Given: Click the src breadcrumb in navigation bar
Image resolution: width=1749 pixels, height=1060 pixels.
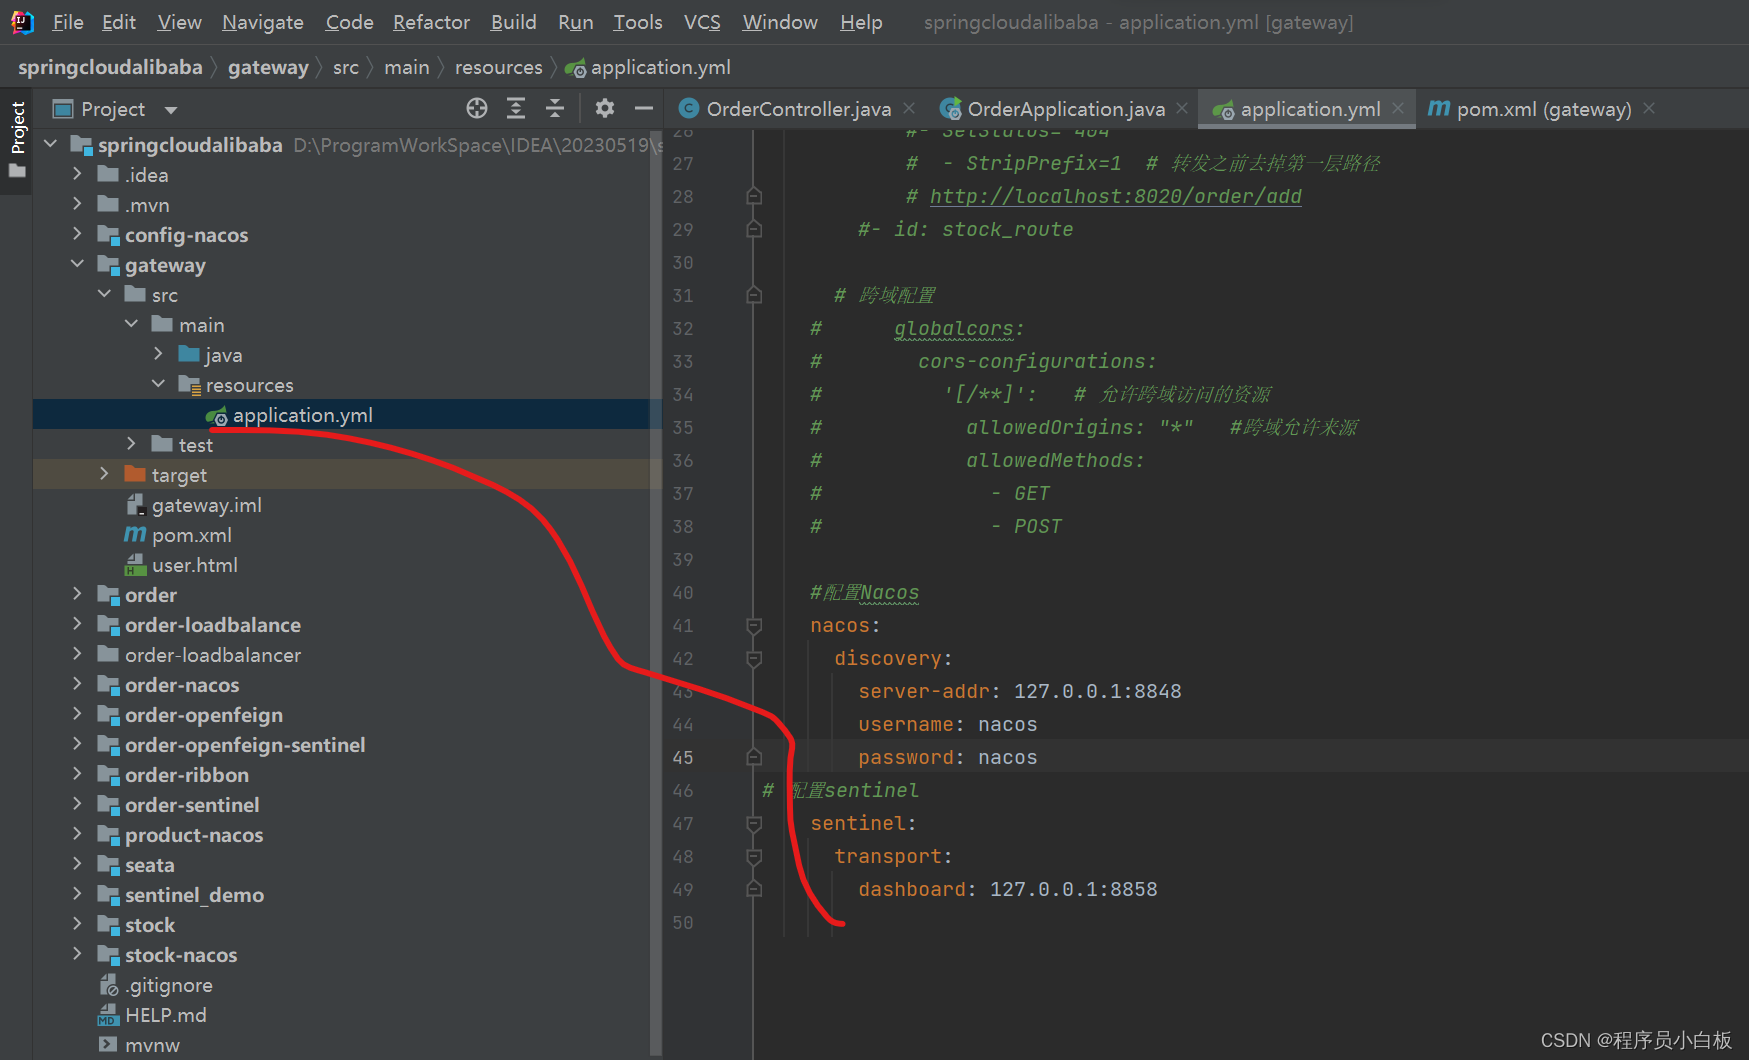Looking at the screenshot, I should click(x=346, y=67).
